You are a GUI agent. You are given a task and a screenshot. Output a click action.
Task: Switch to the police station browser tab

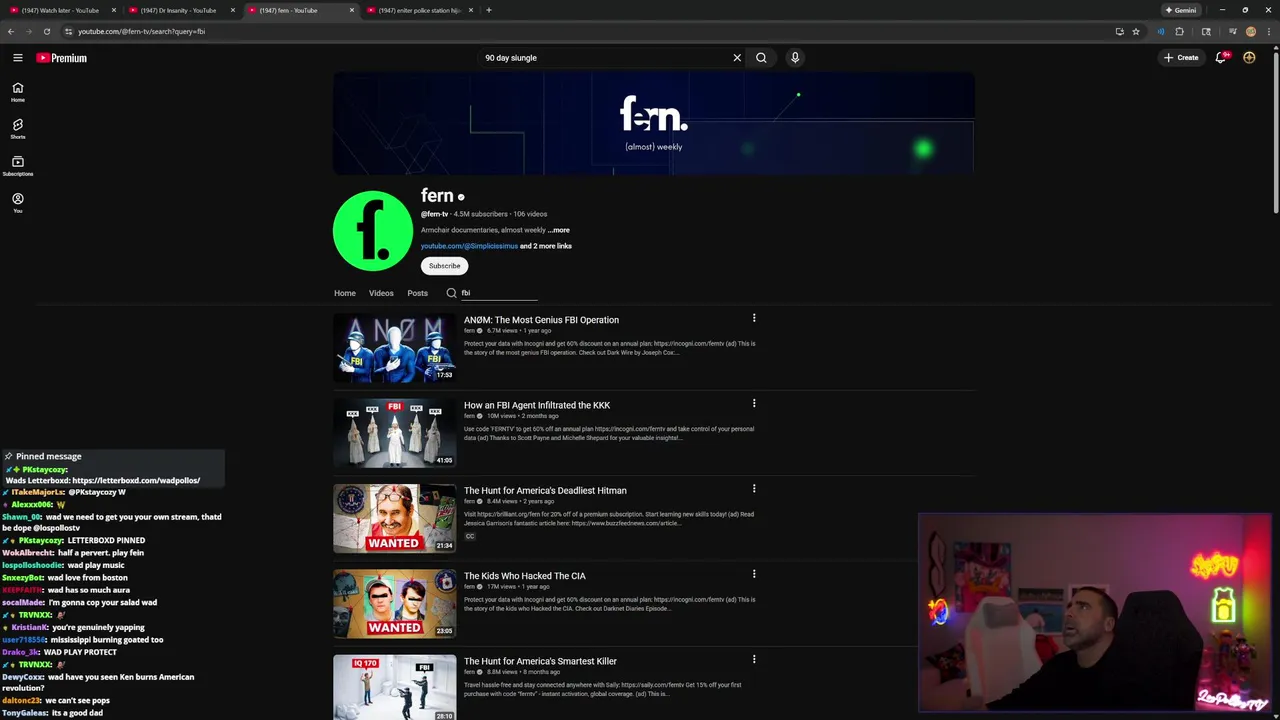click(x=418, y=10)
